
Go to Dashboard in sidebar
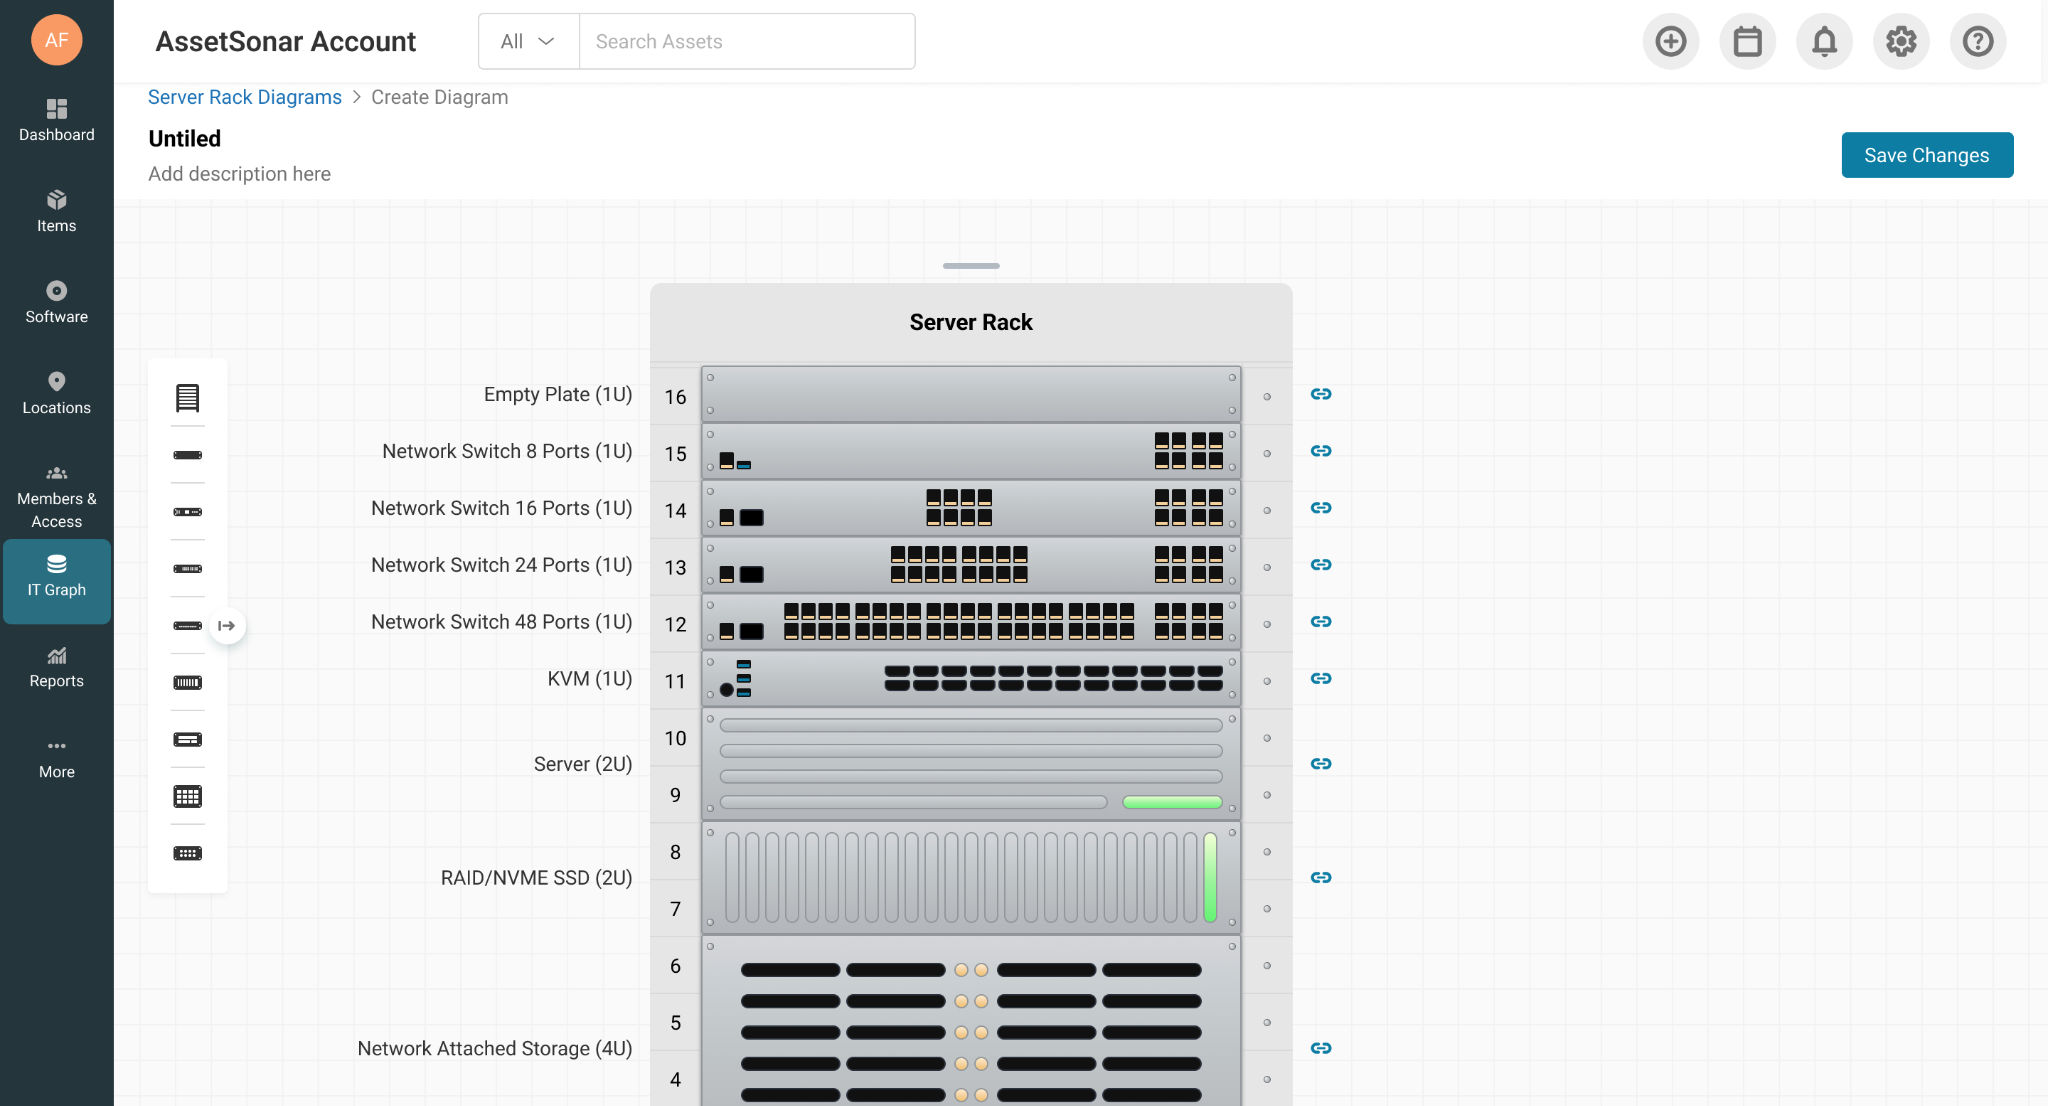(57, 121)
